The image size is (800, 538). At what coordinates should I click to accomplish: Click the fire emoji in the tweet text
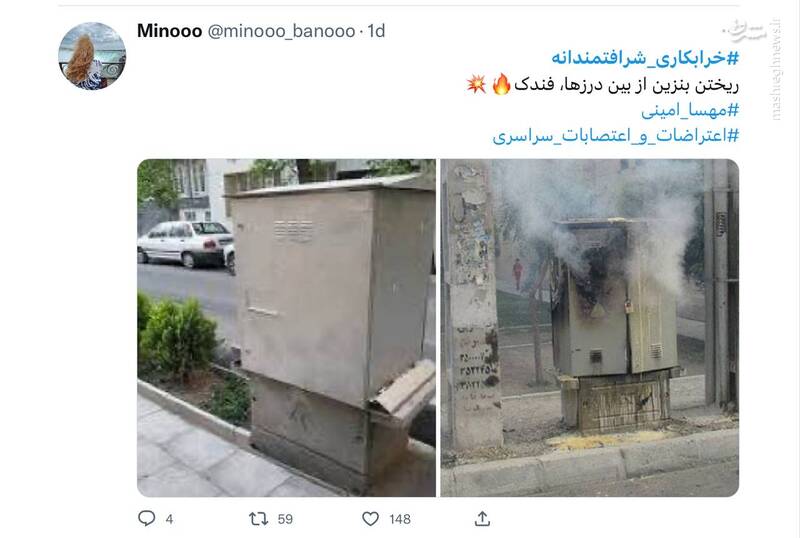[x=502, y=84]
